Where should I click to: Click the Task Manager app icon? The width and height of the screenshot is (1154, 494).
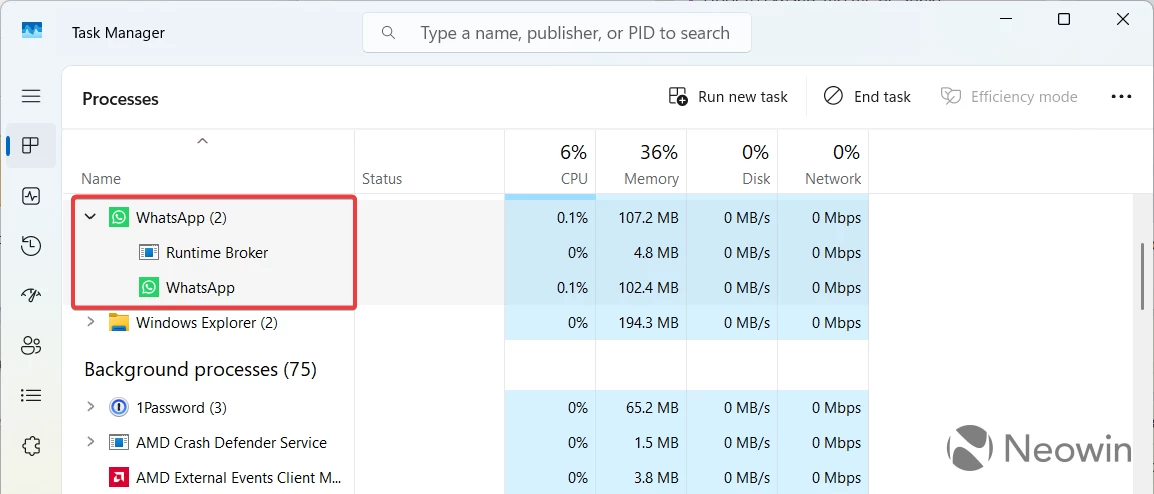(x=32, y=31)
